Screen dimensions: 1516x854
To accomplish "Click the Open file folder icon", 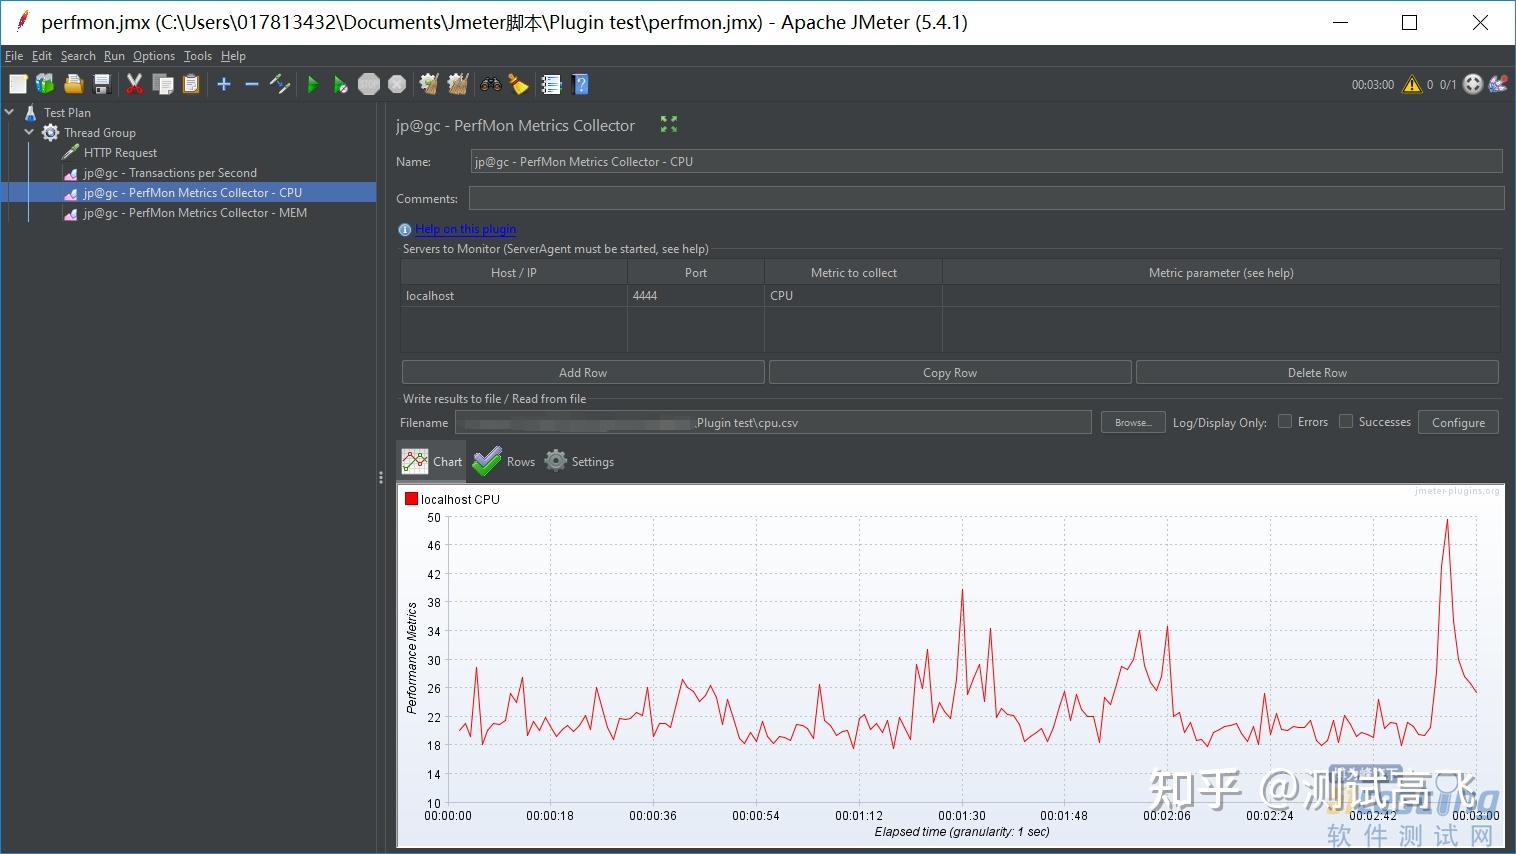I will pyautogui.click(x=73, y=85).
